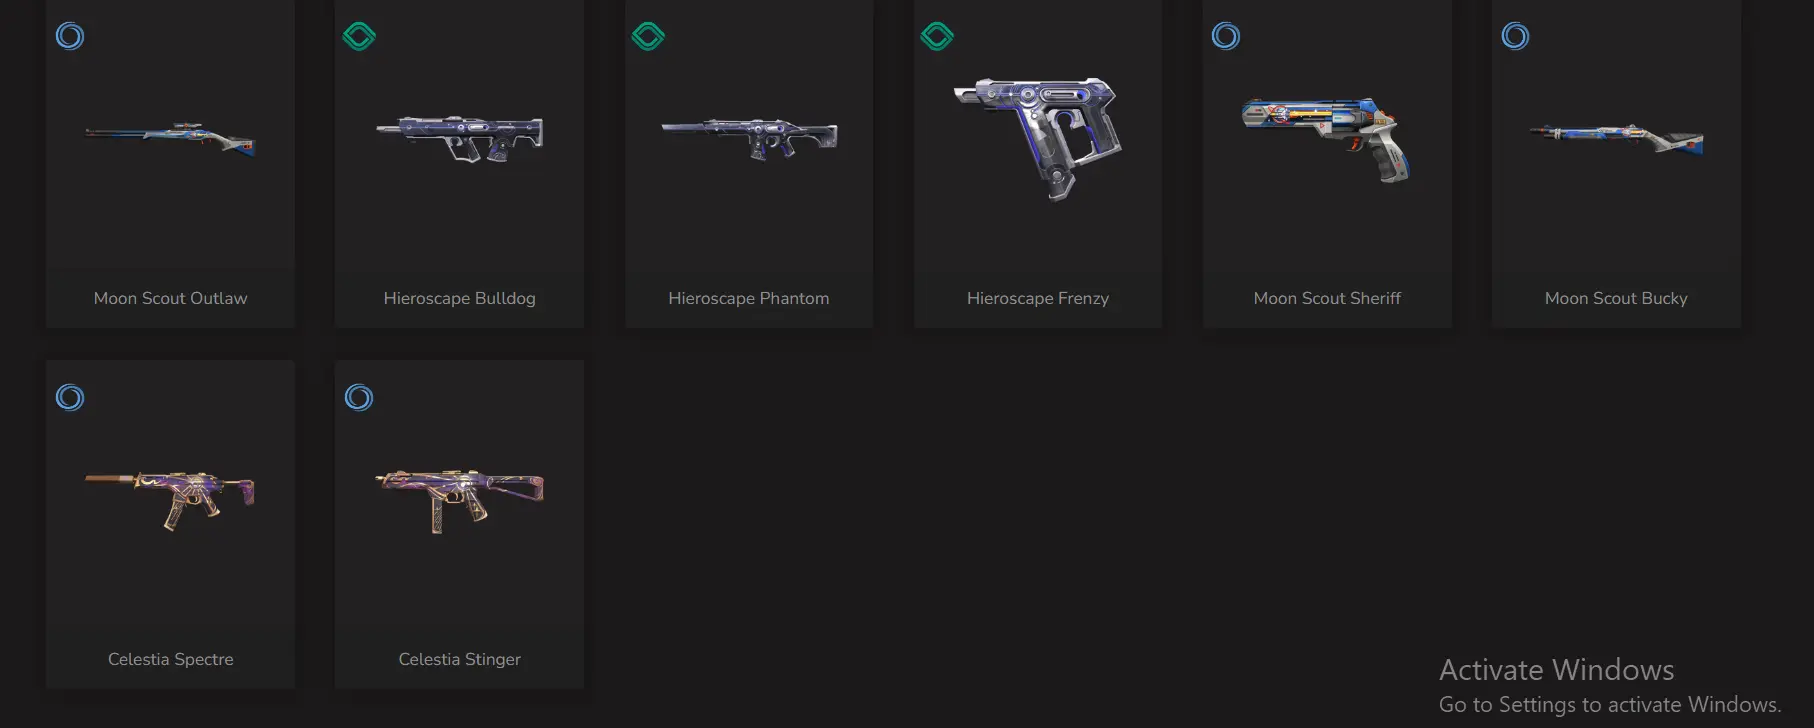Select the Moon Scout Outlaw rifle image
The image size is (1814, 728).
170,139
